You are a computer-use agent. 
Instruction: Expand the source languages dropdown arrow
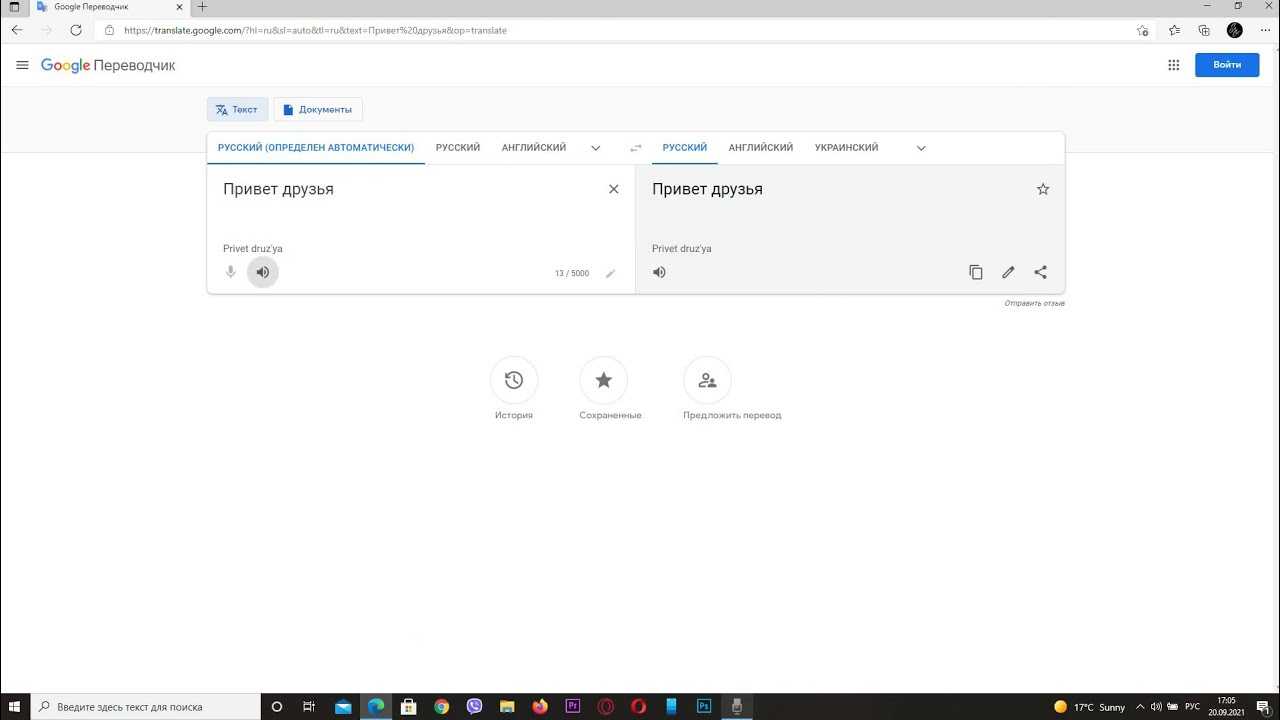click(x=596, y=148)
